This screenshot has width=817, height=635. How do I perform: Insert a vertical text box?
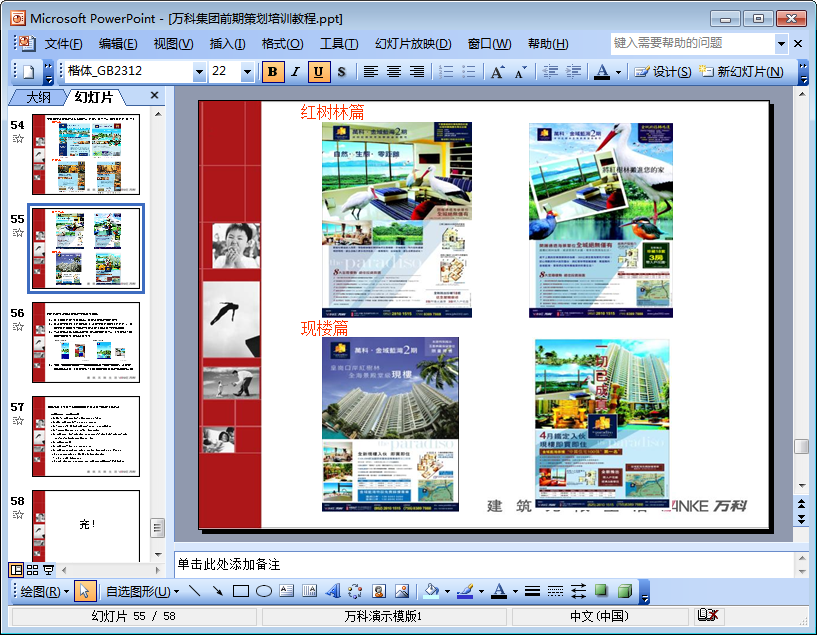click(x=310, y=591)
